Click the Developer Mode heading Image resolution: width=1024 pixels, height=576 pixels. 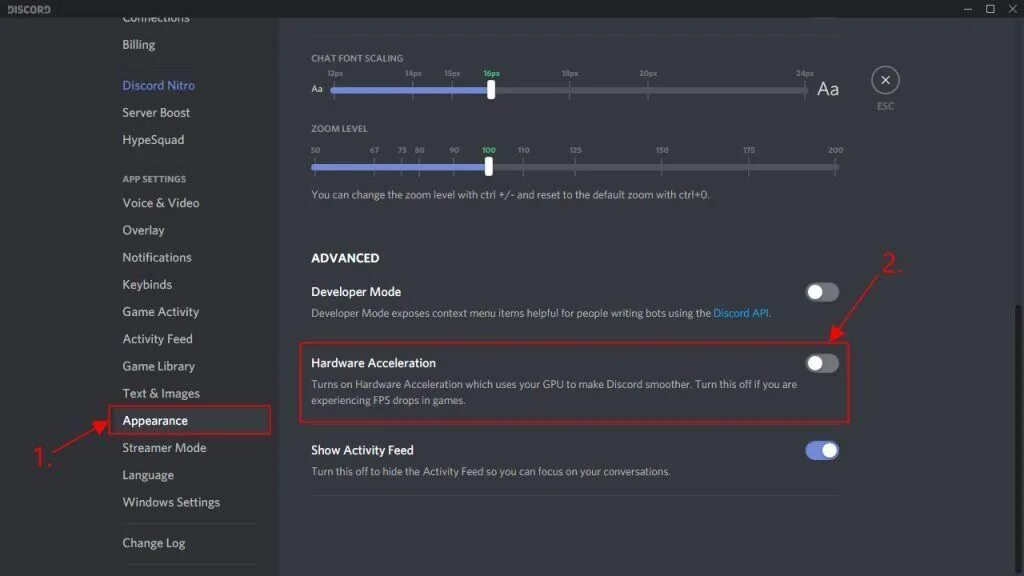coord(356,292)
